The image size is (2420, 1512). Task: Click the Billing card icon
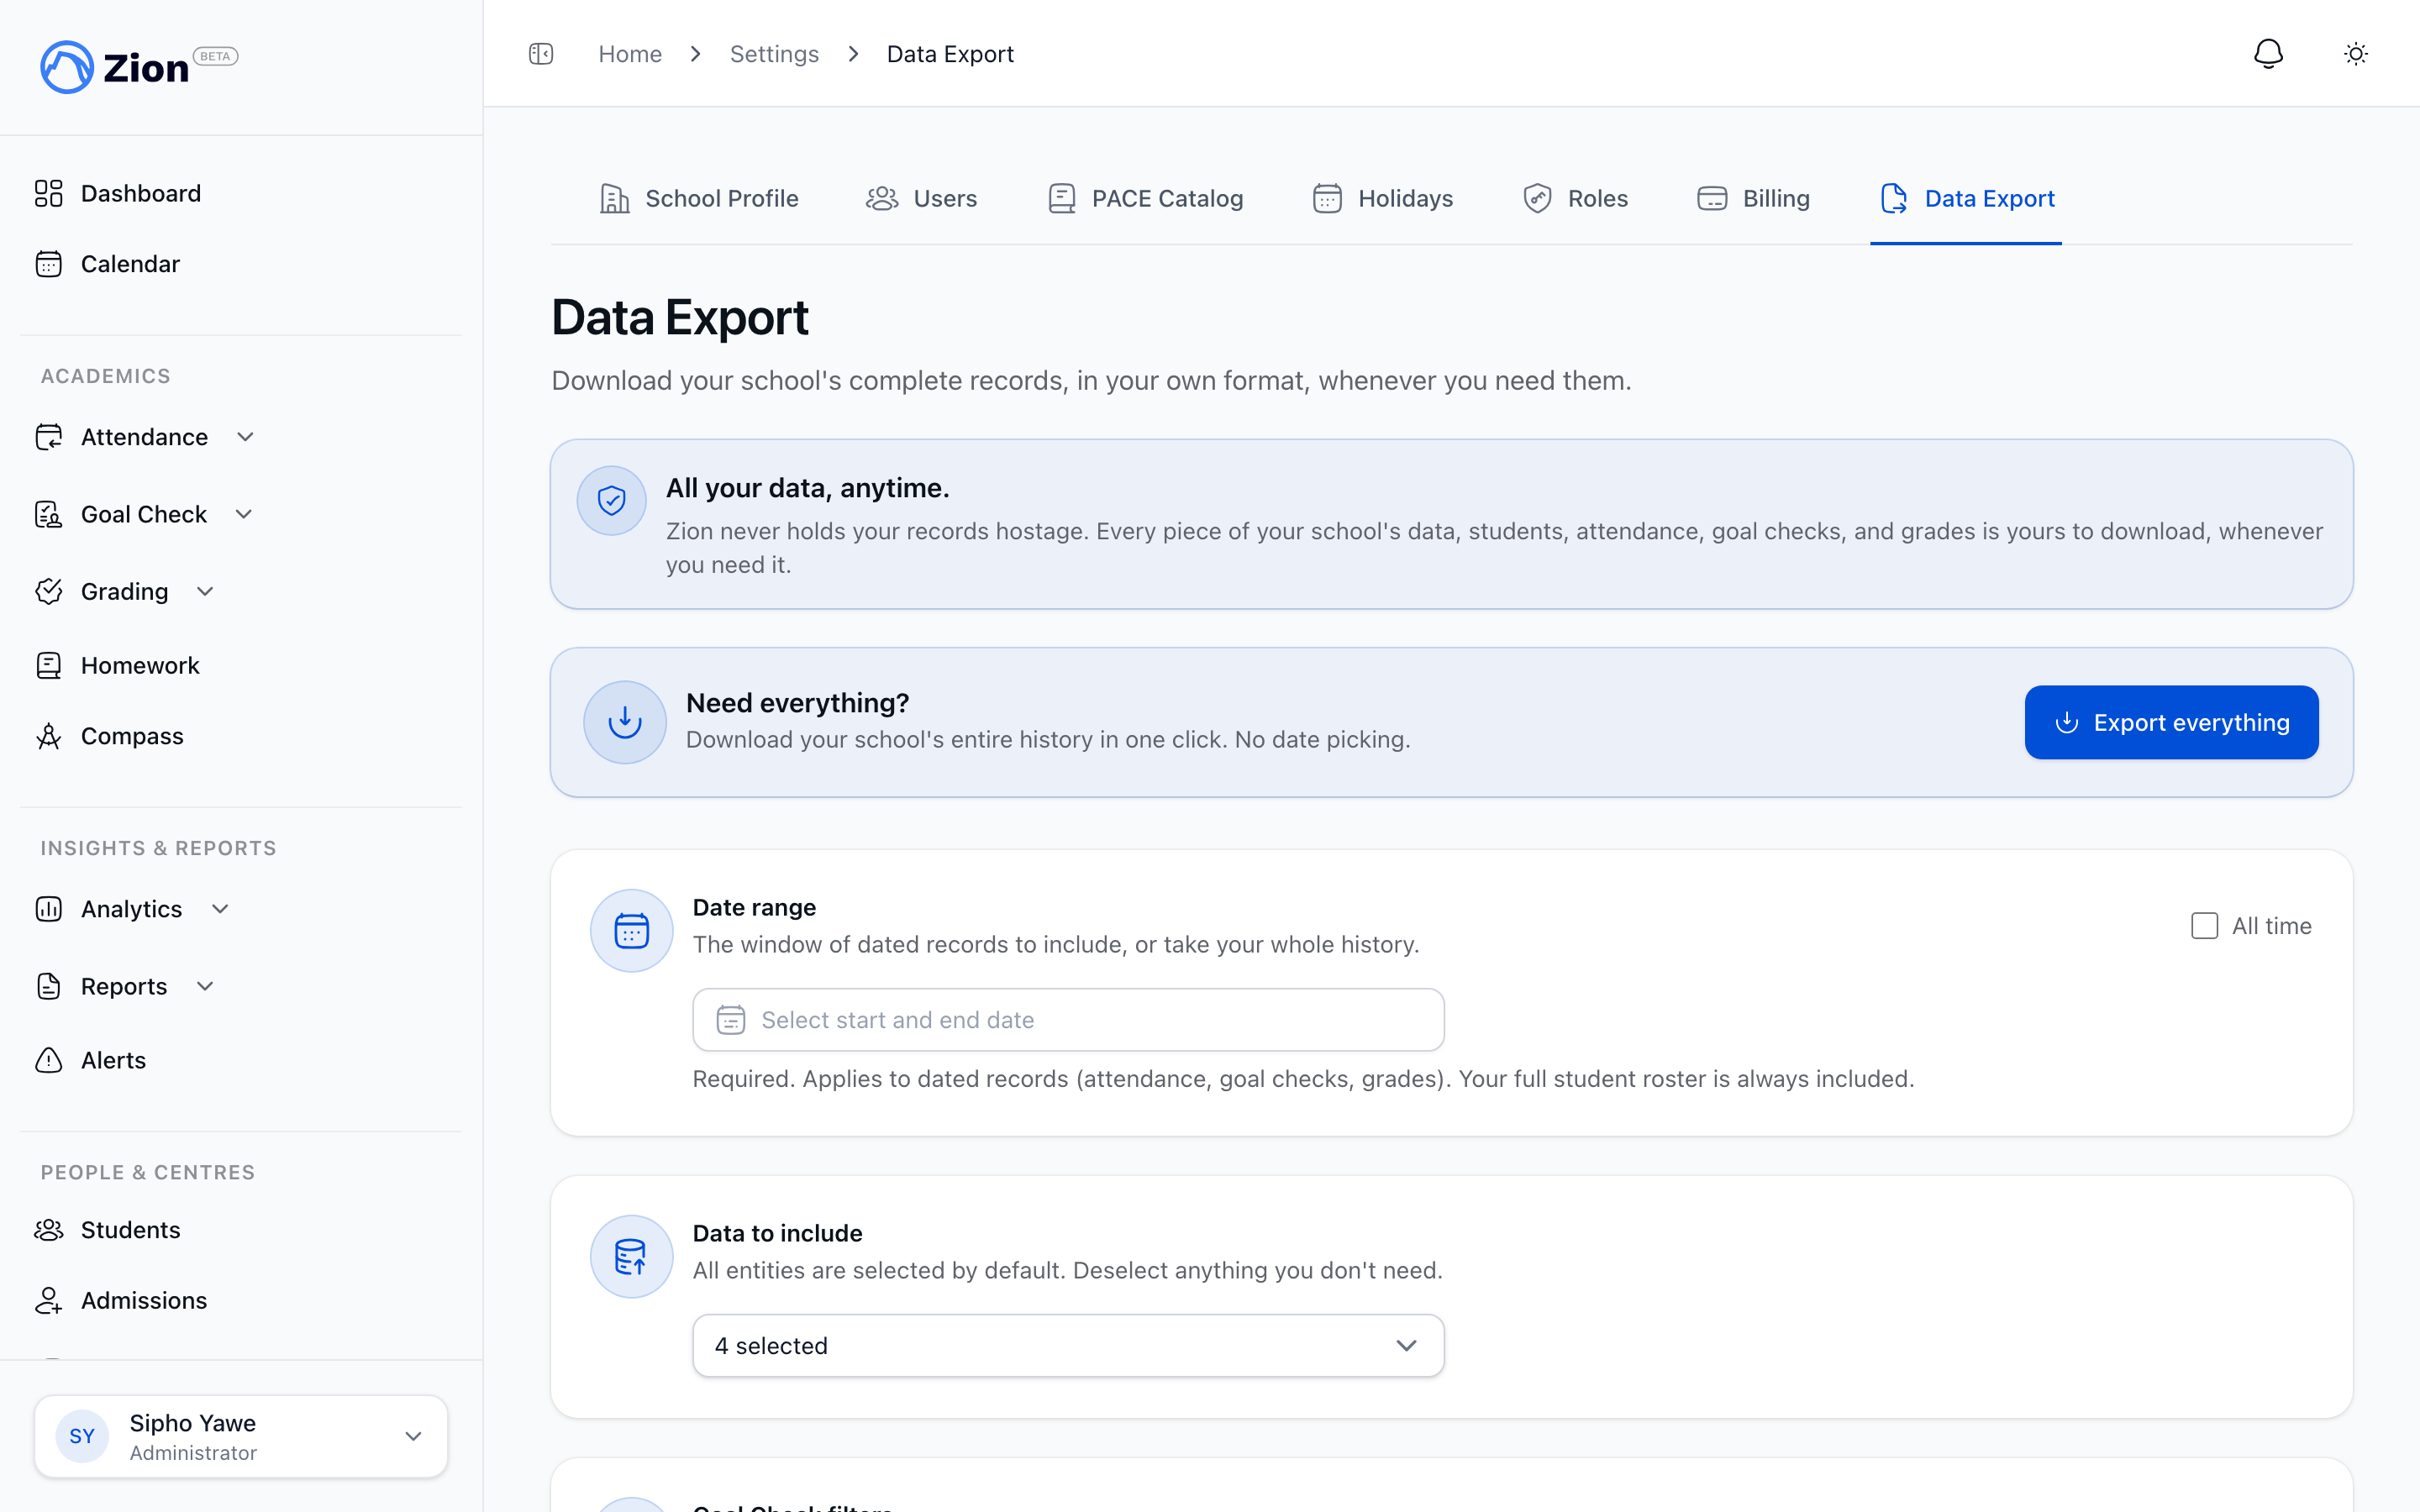click(x=1712, y=198)
